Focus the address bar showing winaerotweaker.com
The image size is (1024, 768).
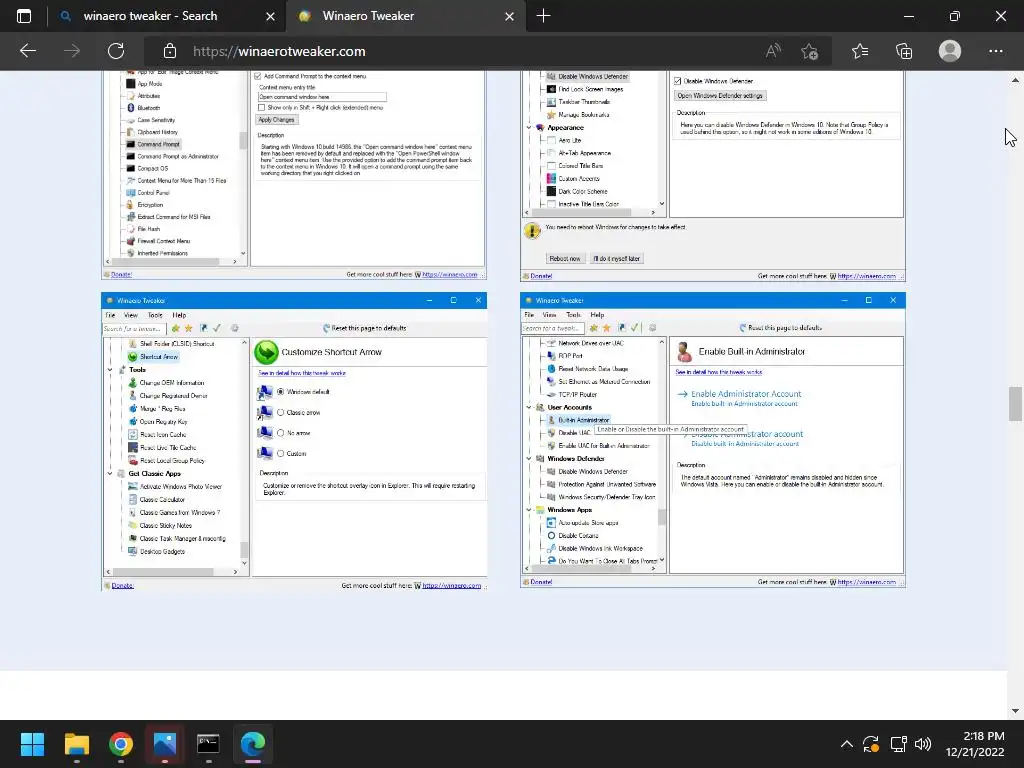(x=457, y=51)
